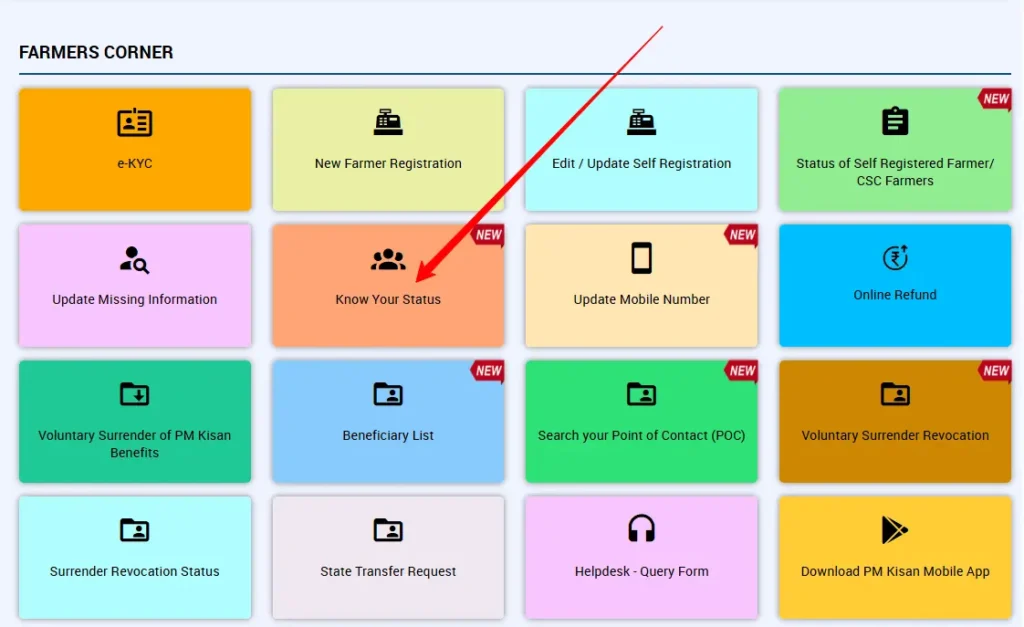Click the NEW badge on Know Your Status
Screen dimensions: 1024x627
click(x=488, y=236)
